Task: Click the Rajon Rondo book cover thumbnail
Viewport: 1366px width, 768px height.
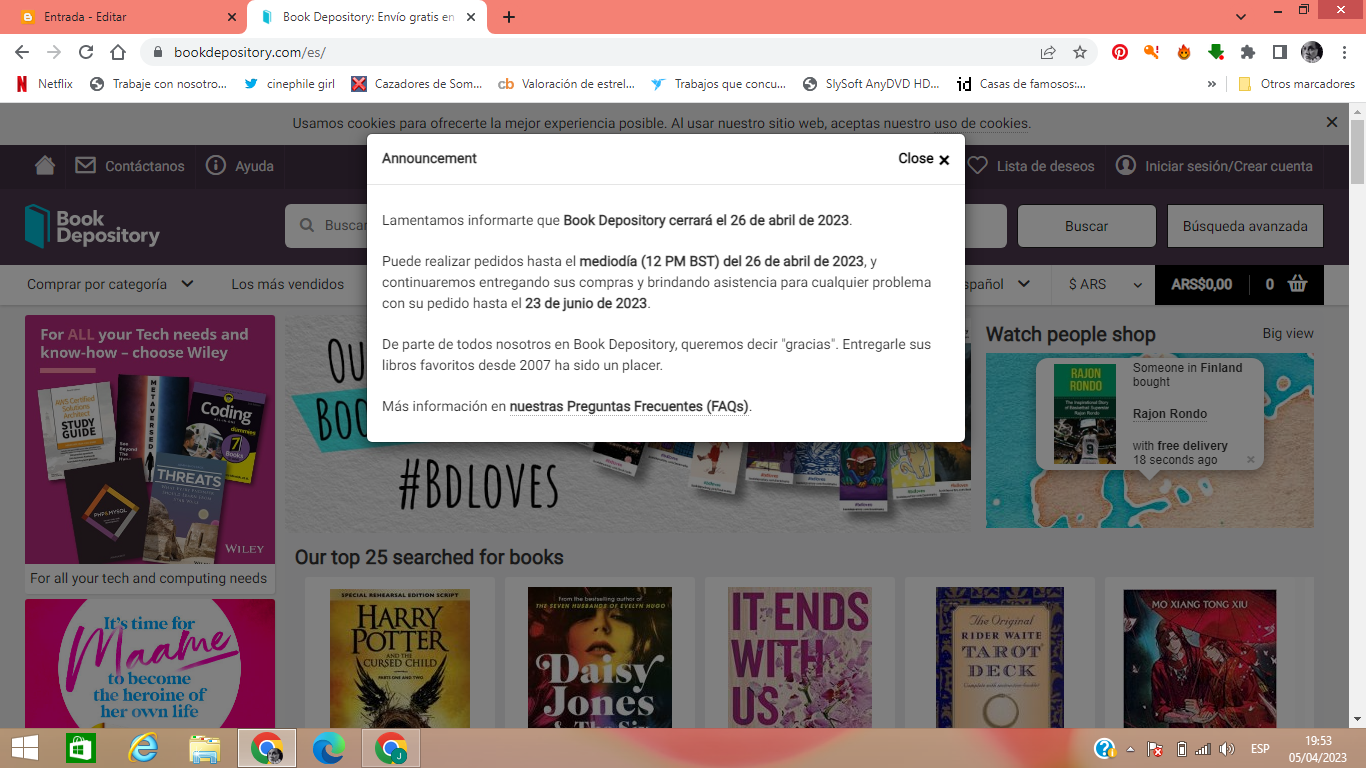Action: (x=1085, y=414)
